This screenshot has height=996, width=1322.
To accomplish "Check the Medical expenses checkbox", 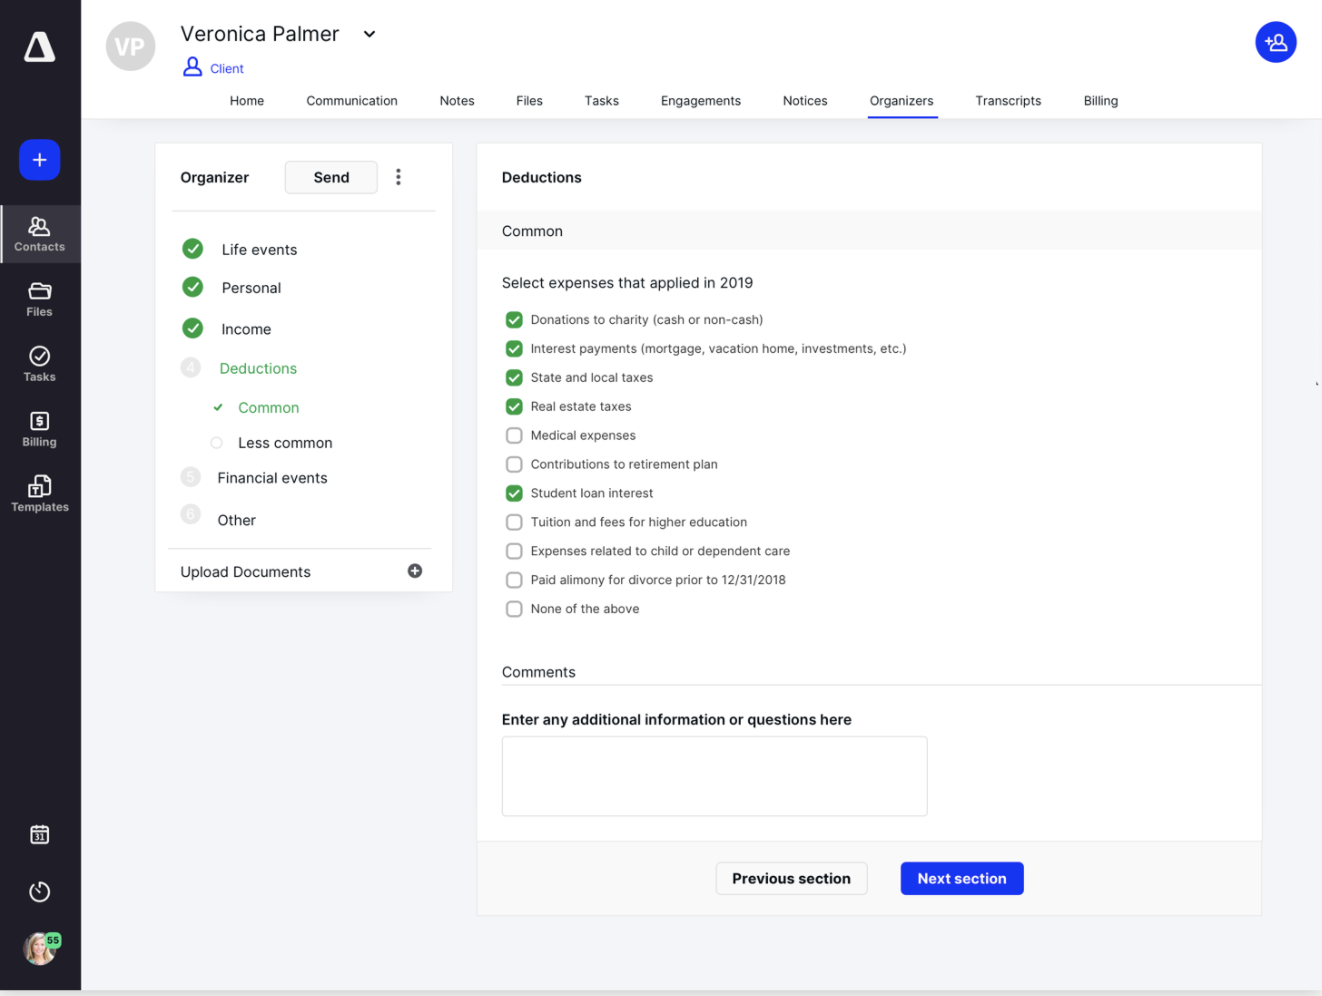I will coord(514,435).
